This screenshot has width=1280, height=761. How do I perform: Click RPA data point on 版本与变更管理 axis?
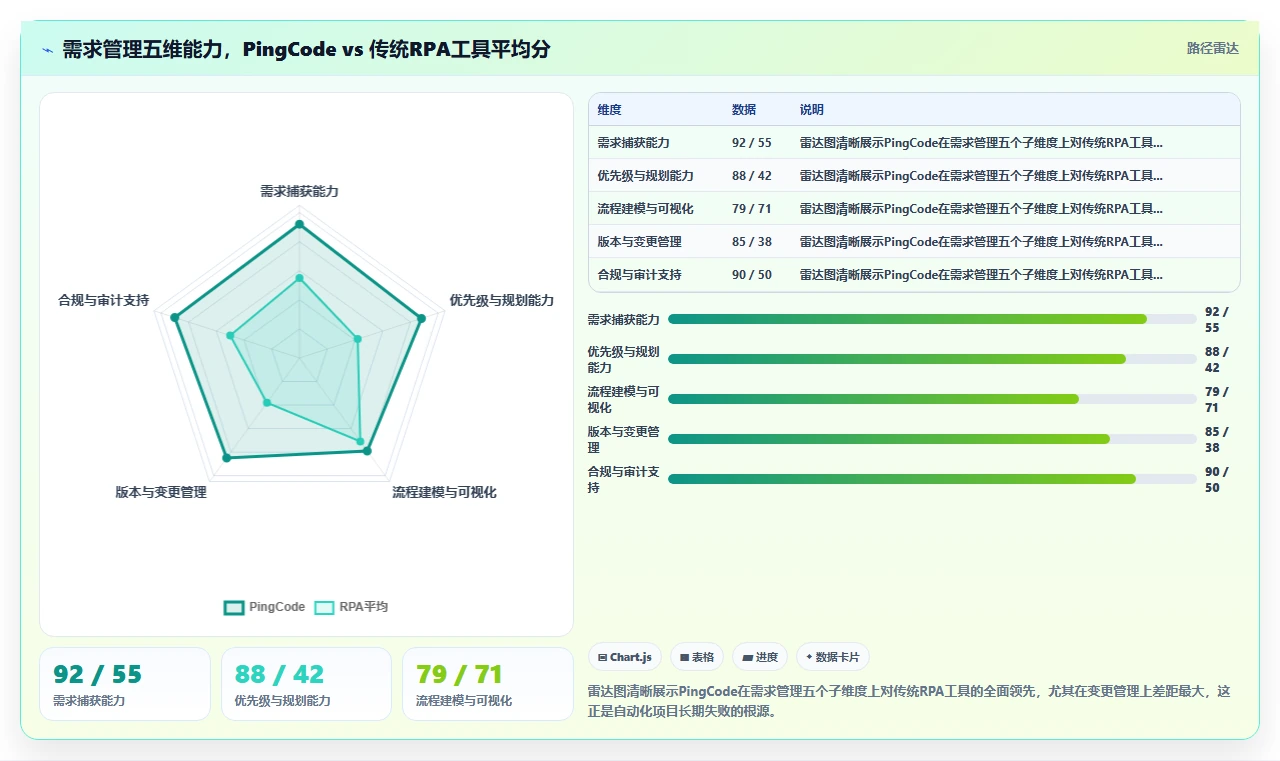(x=267, y=402)
